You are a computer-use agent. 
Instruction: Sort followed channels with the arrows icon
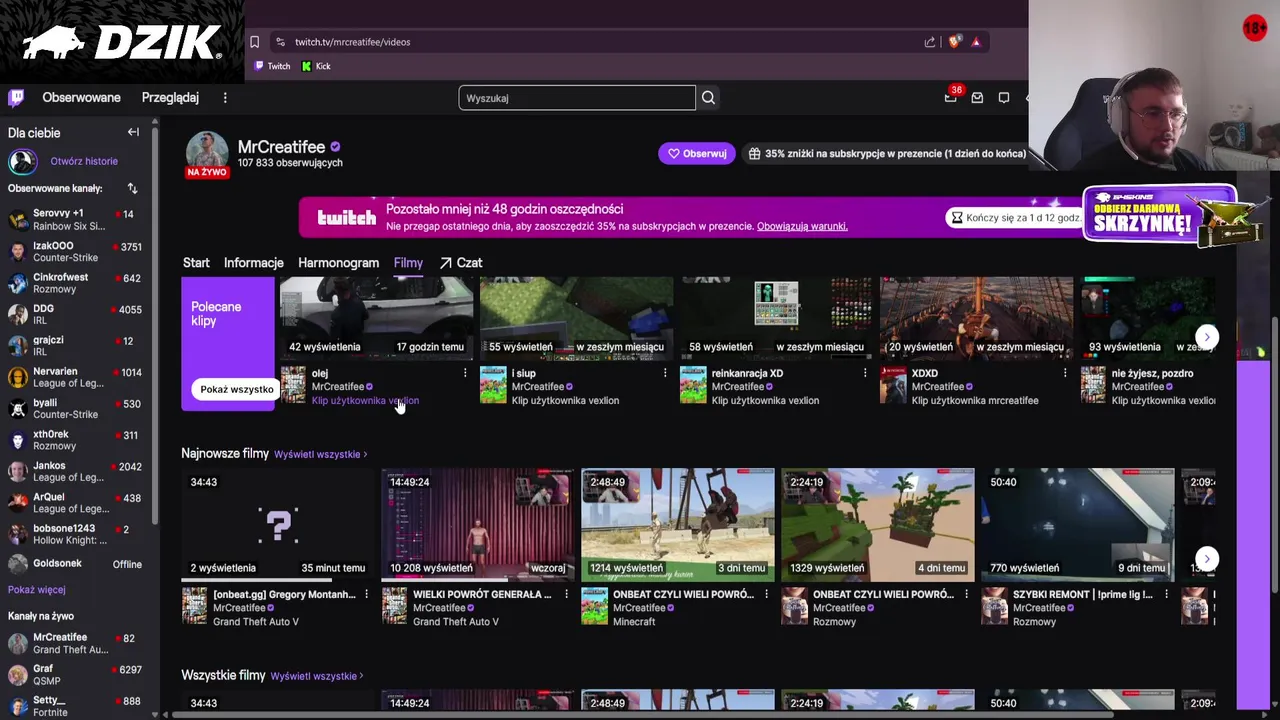click(x=132, y=188)
